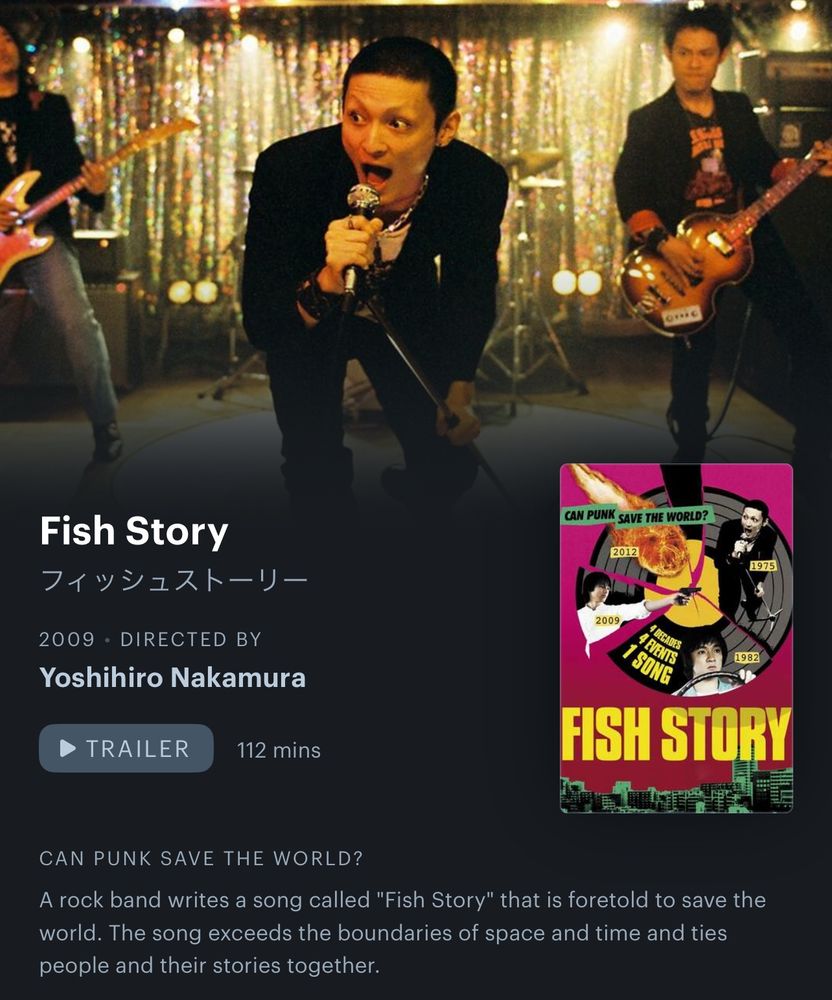Viewport: 832px width, 1000px height.
Task: Click the green cityscape at the poster bottom
Action: (676, 789)
